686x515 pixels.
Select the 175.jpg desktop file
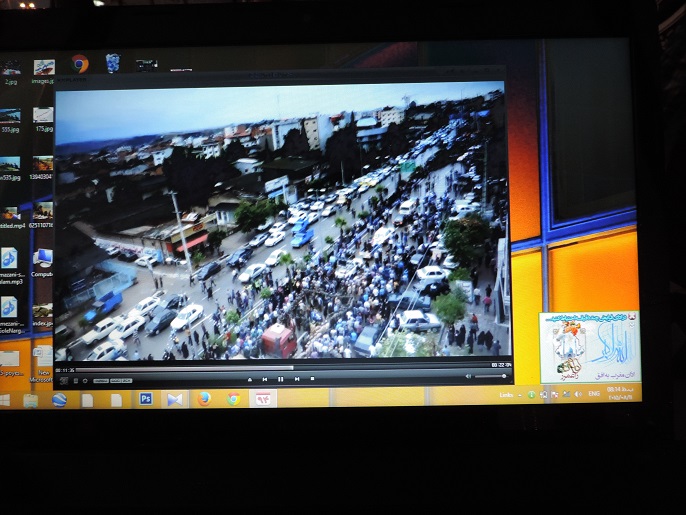pyautogui.click(x=43, y=119)
